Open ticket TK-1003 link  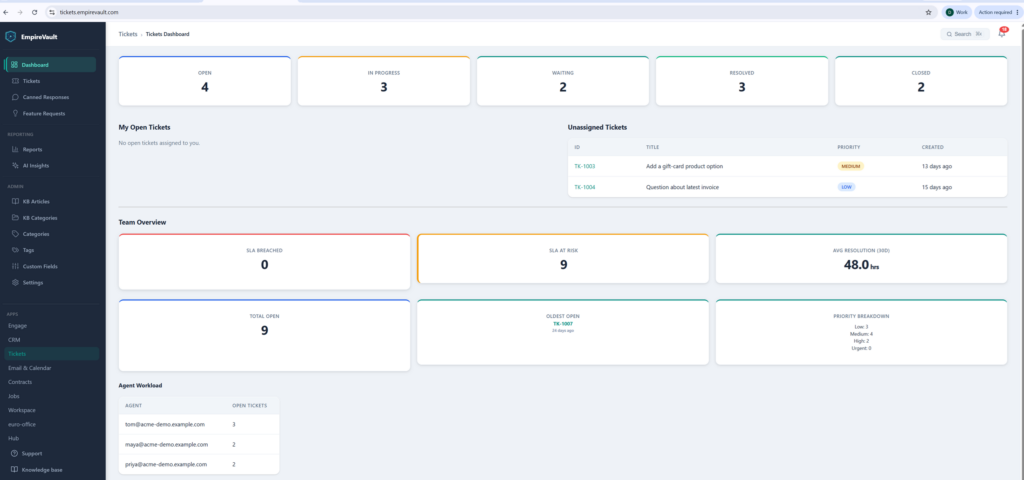pos(584,166)
